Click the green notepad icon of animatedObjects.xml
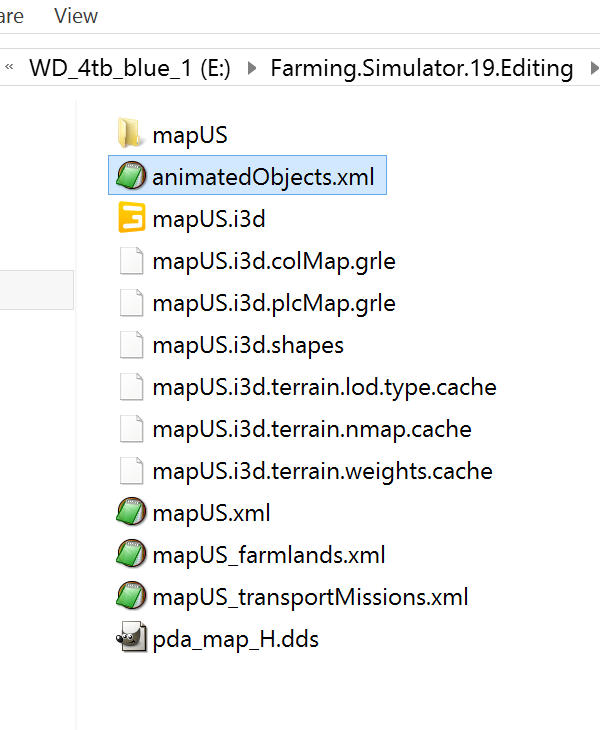Image resolution: width=600 pixels, height=730 pixels. point(131,176)
